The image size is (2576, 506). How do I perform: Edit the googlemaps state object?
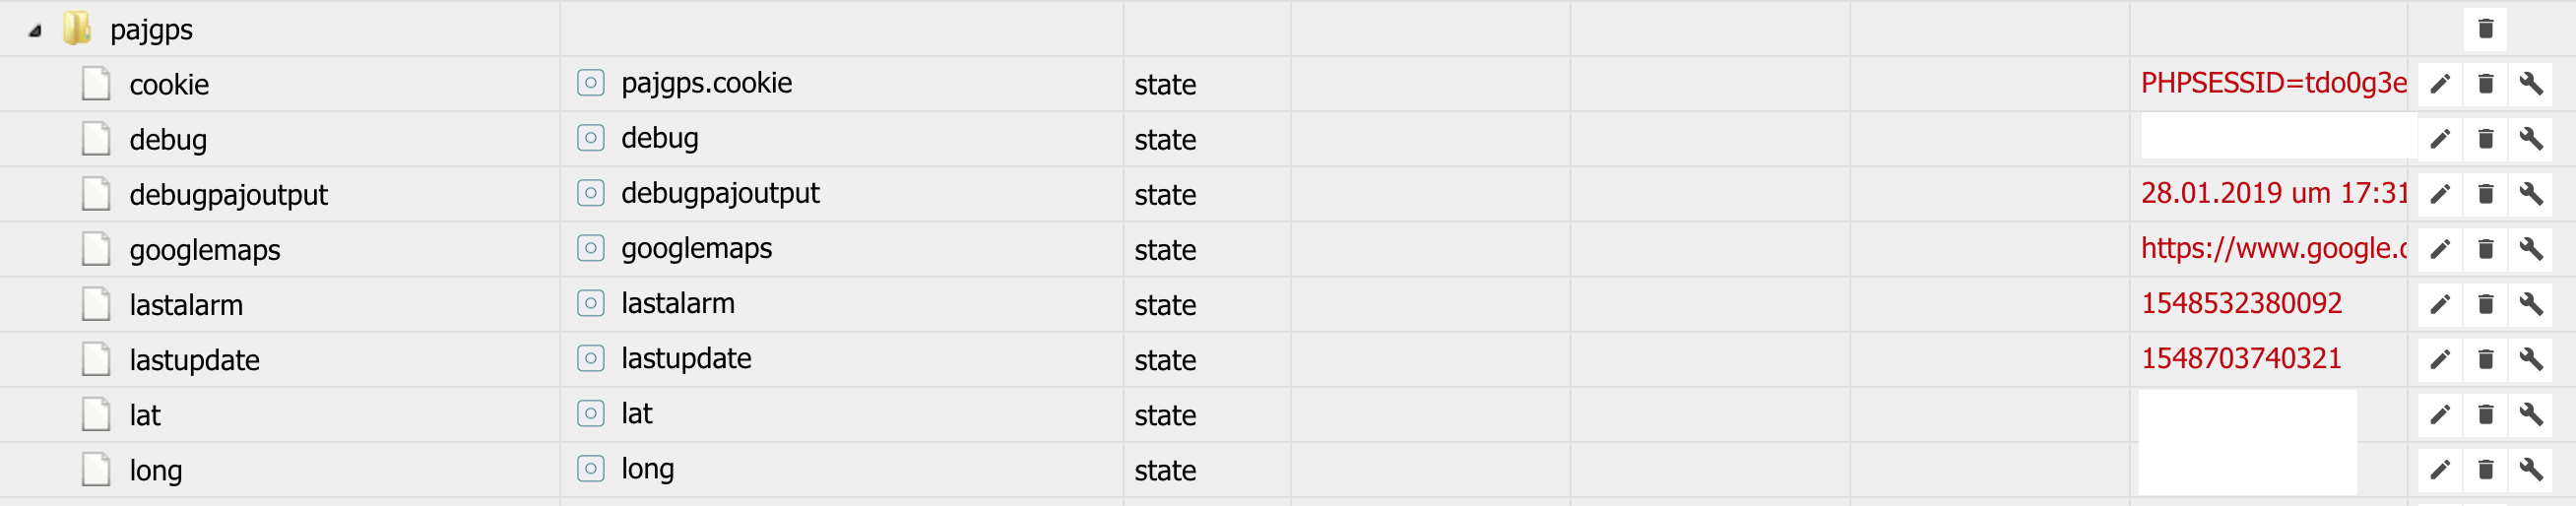coord(2440,249)
